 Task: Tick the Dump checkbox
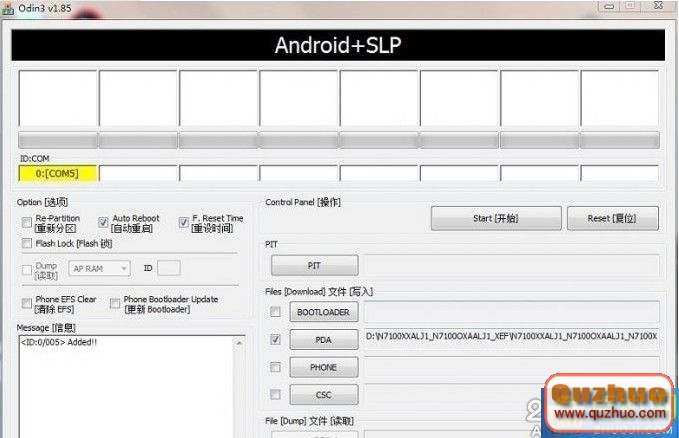pyautogui.click(x=27, y=270)
